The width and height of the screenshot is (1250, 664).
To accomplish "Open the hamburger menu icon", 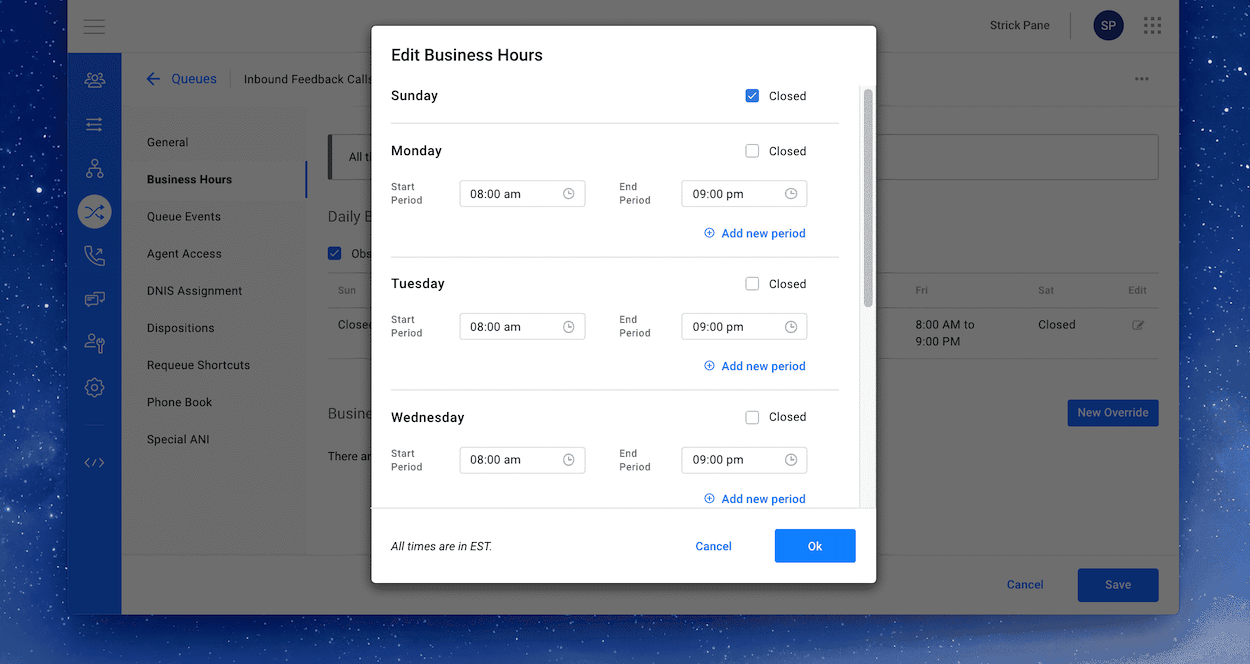I will pos(95,27).
